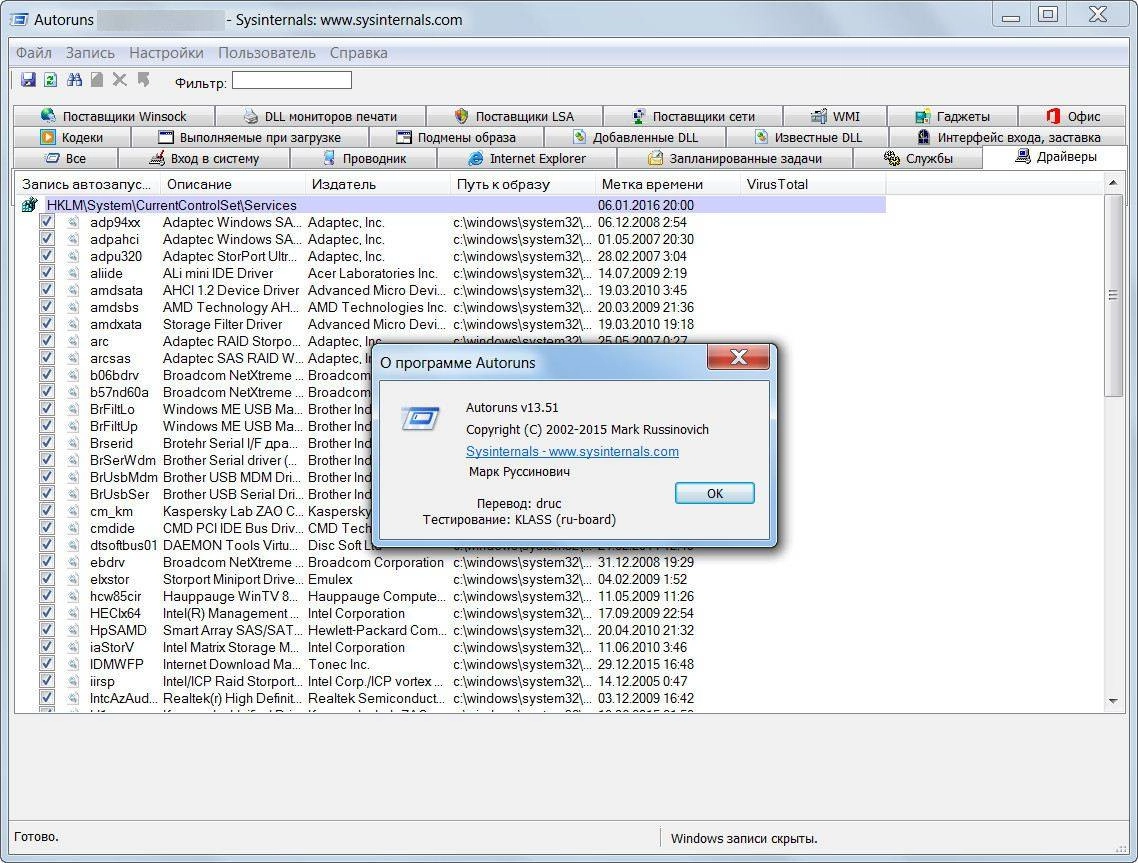Switch to the Все tab
The height and width of the screenshot is (863, 1138).
click(65, 158)
